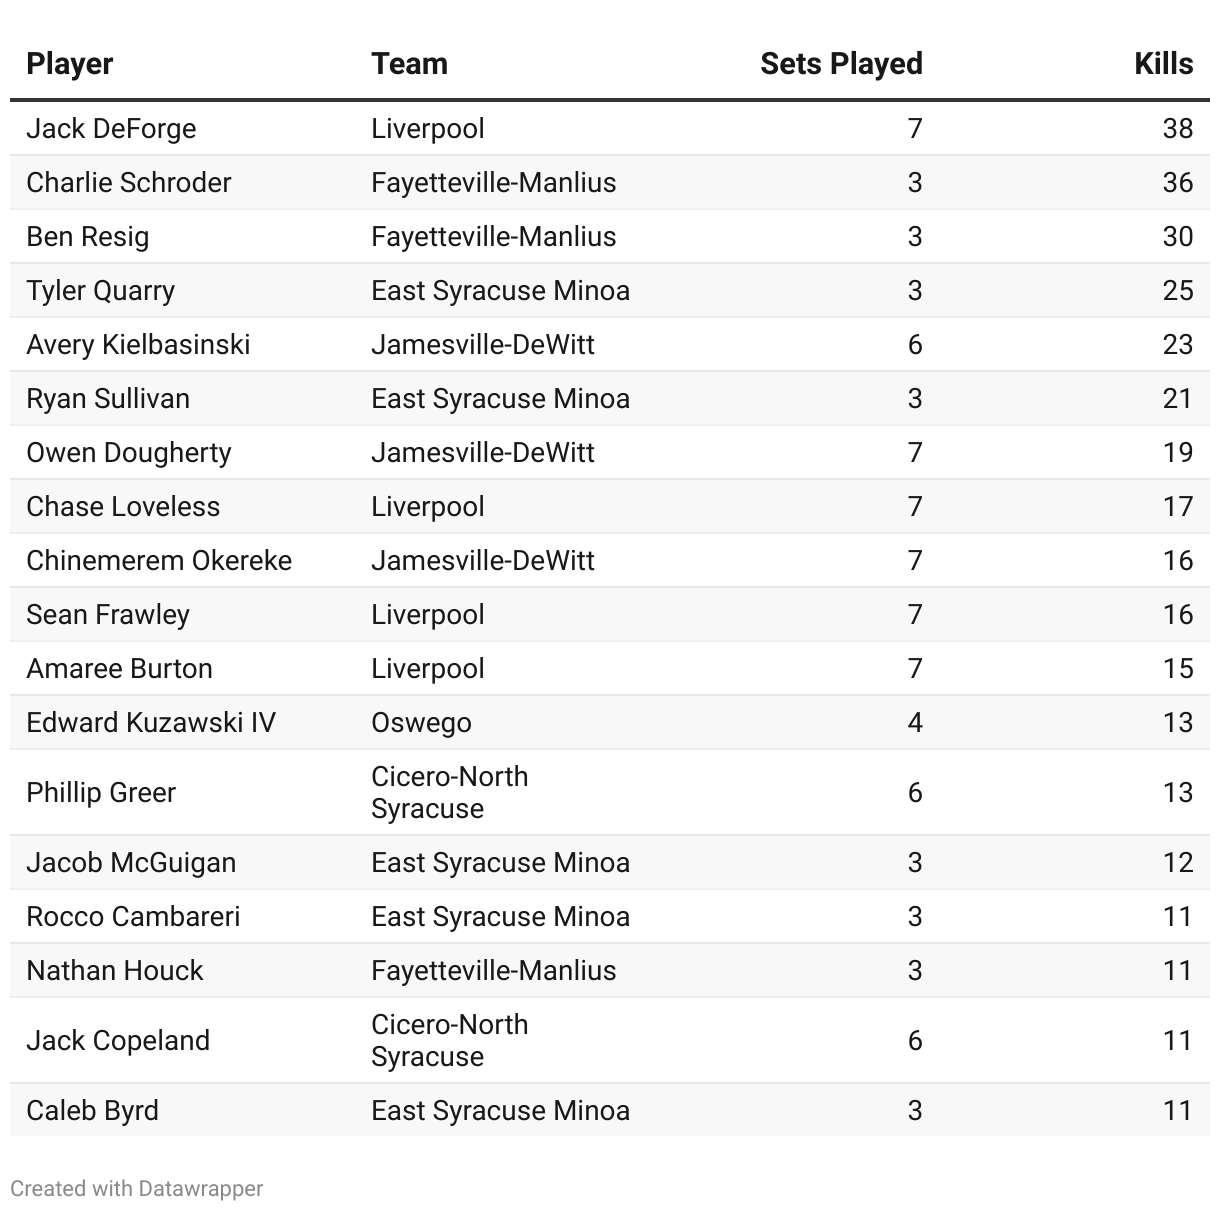The width and height of the screenshot is (1220, 1212).
Task: Click Nathan Houck's Fayetteville-Manlius team cell
Action: (493, 971)
